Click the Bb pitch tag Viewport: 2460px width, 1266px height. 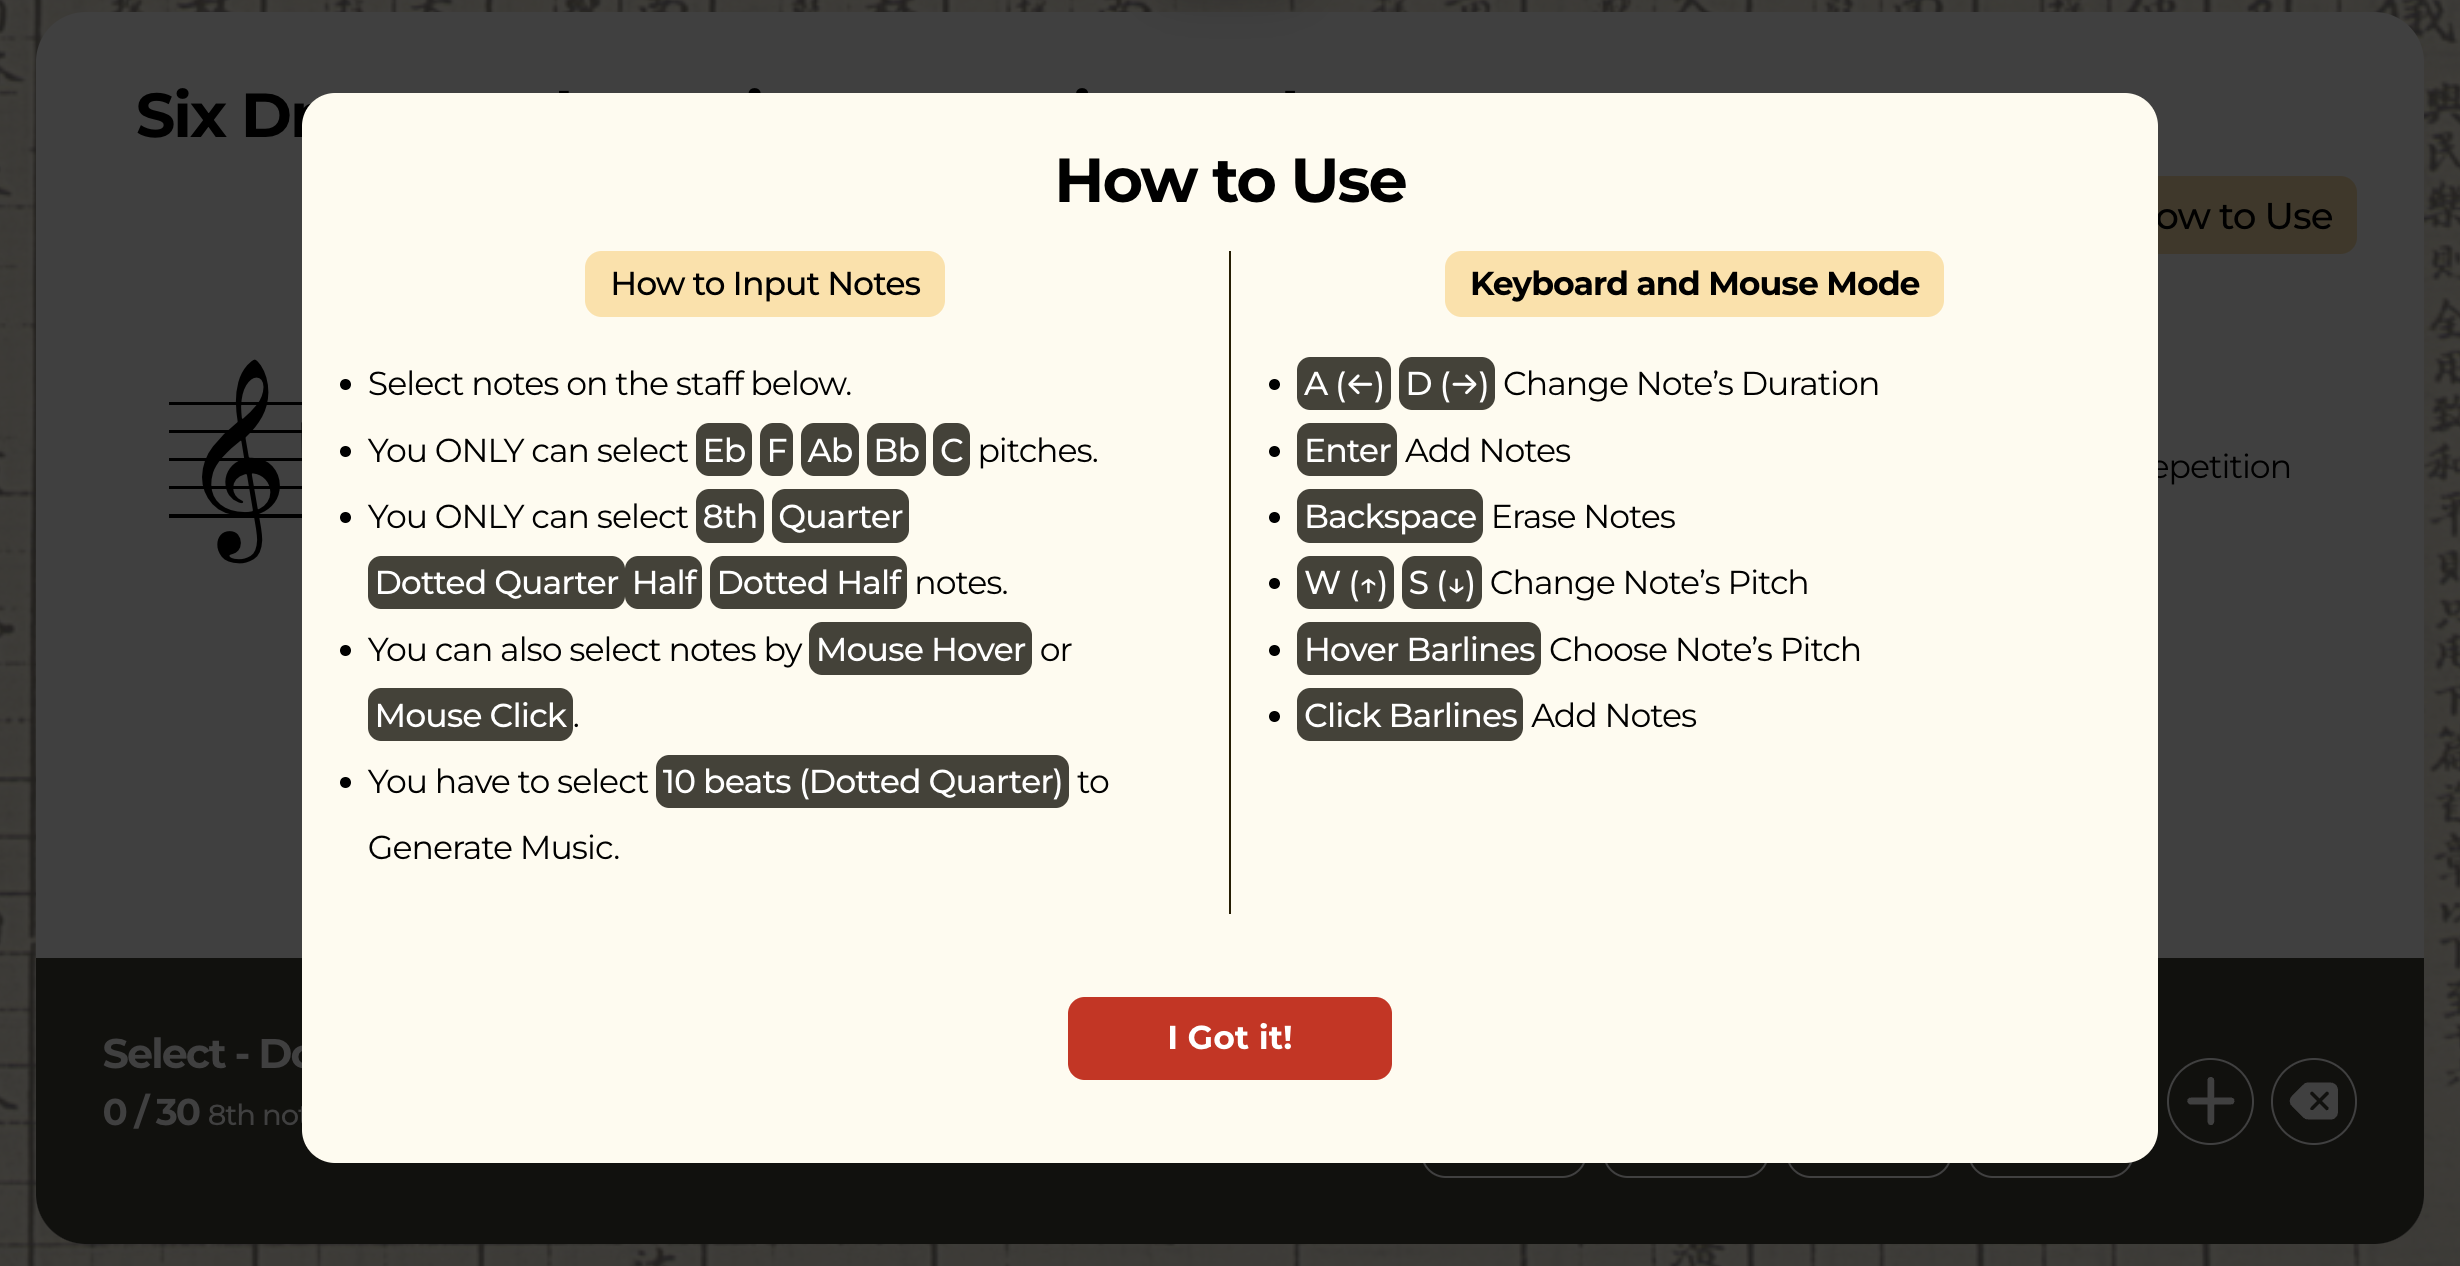896,450
